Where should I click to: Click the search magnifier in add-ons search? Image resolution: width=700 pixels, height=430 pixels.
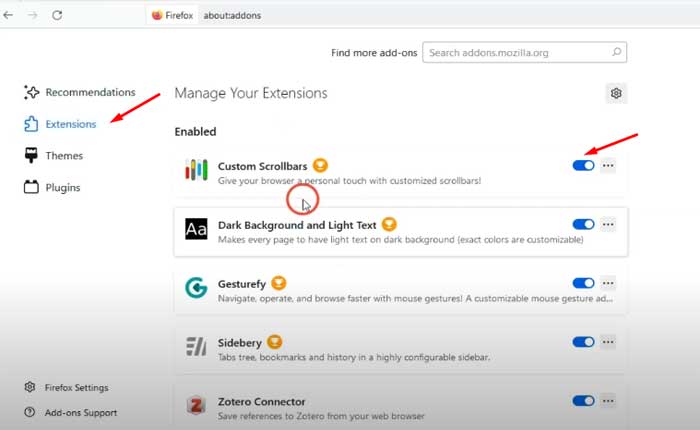[x=617, y=52]
